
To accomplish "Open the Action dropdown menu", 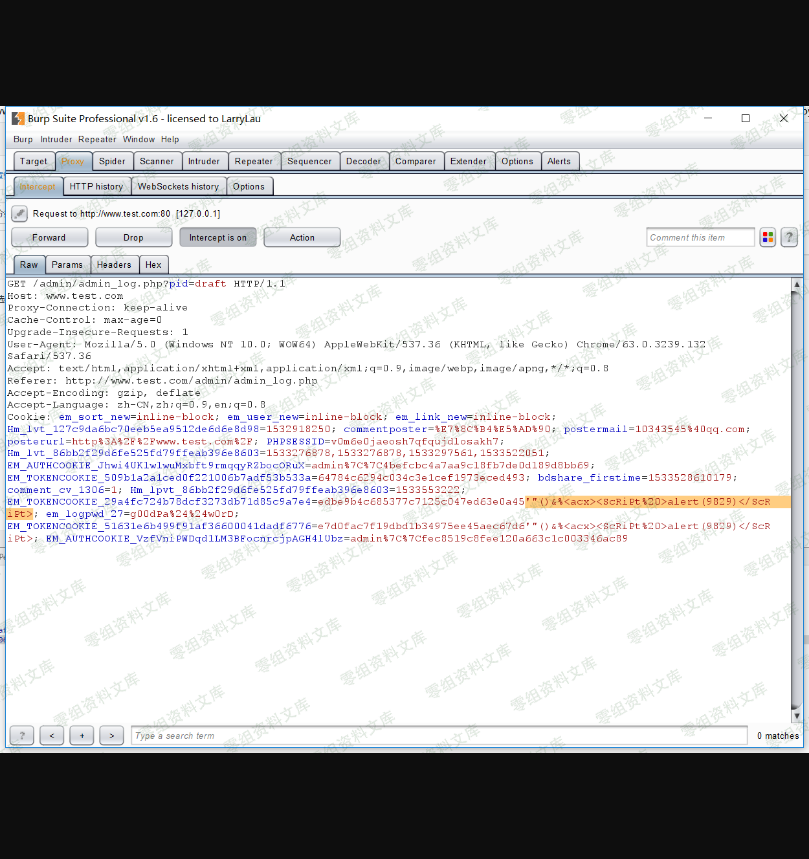I will point(302,238).
